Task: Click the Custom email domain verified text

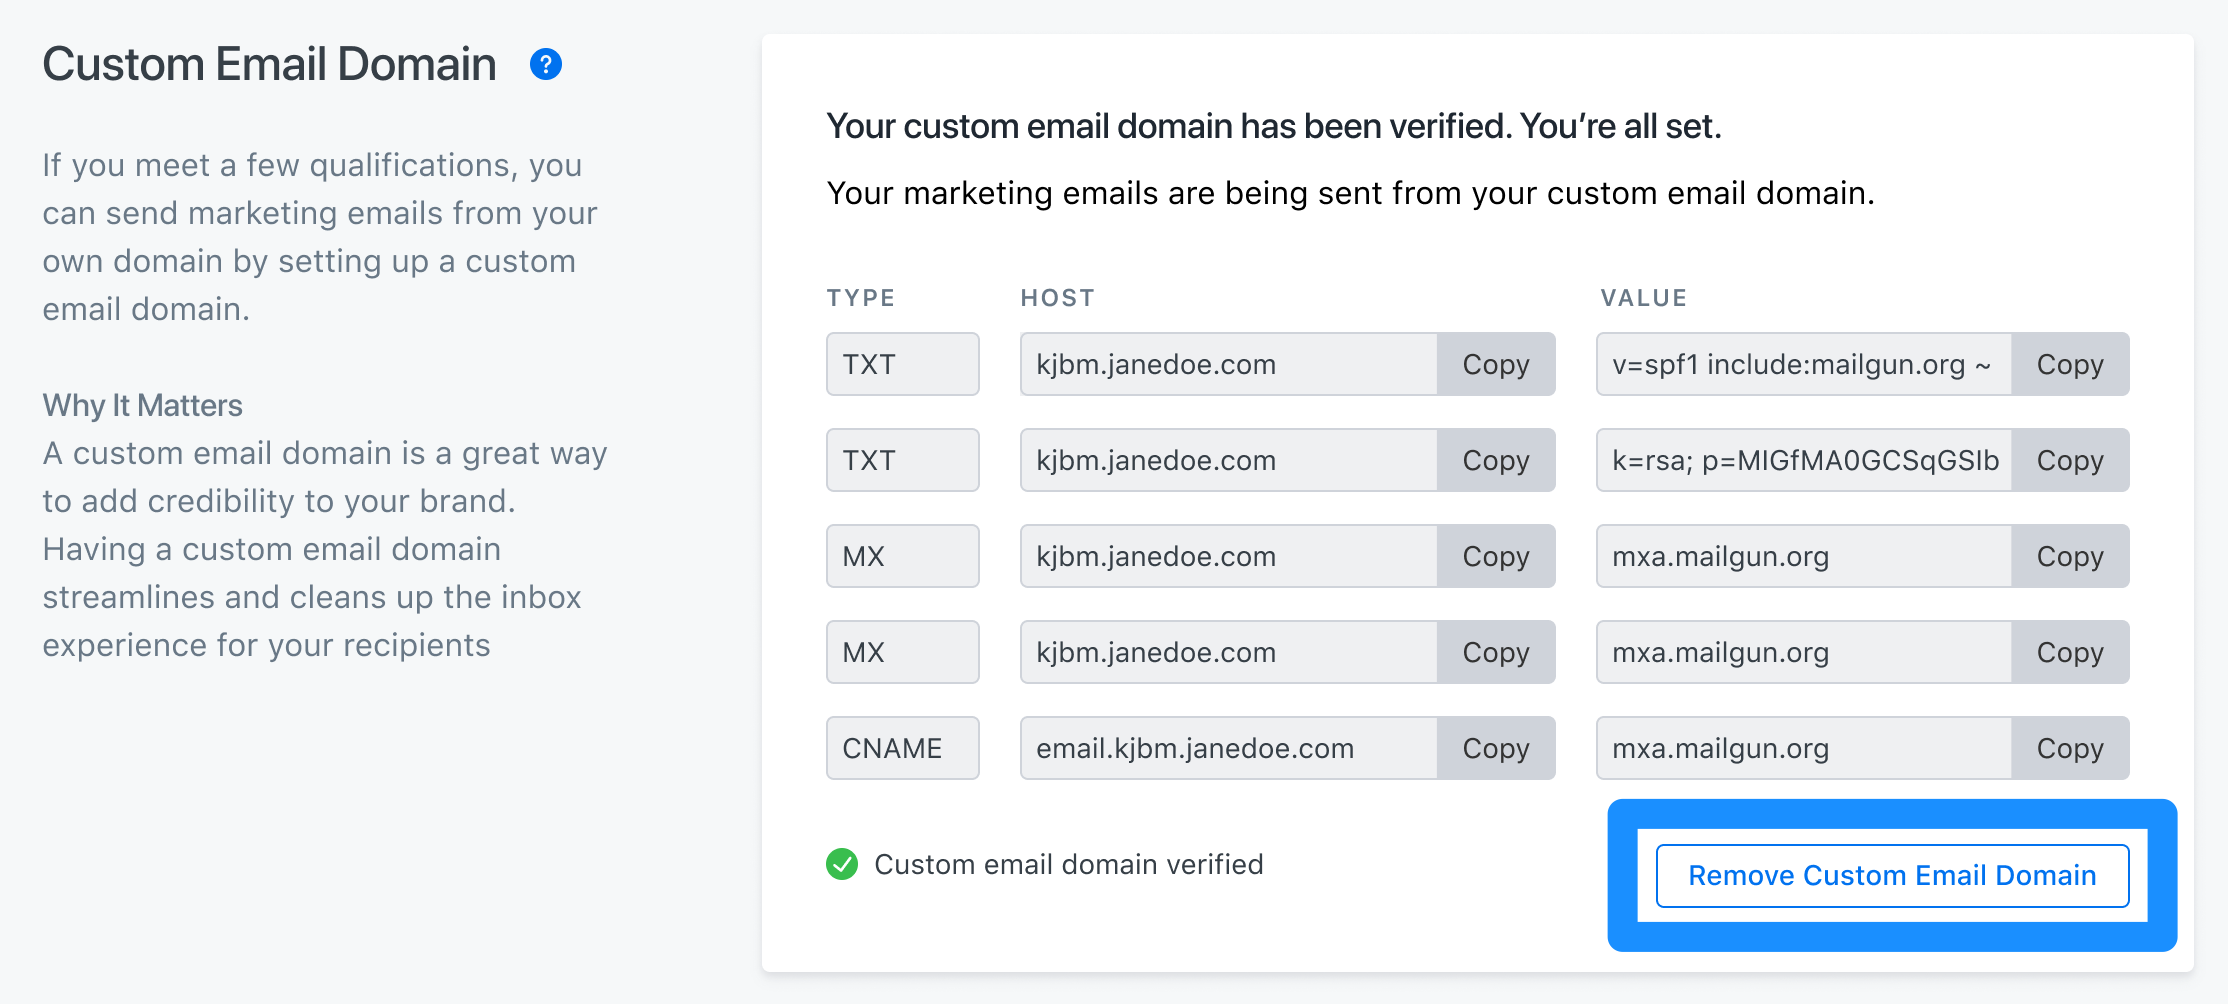Action: (x=1069, y=864)
